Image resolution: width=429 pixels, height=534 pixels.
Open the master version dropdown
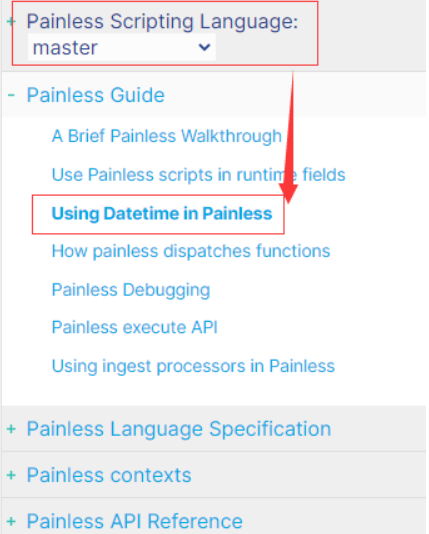(x=122, y=47)
